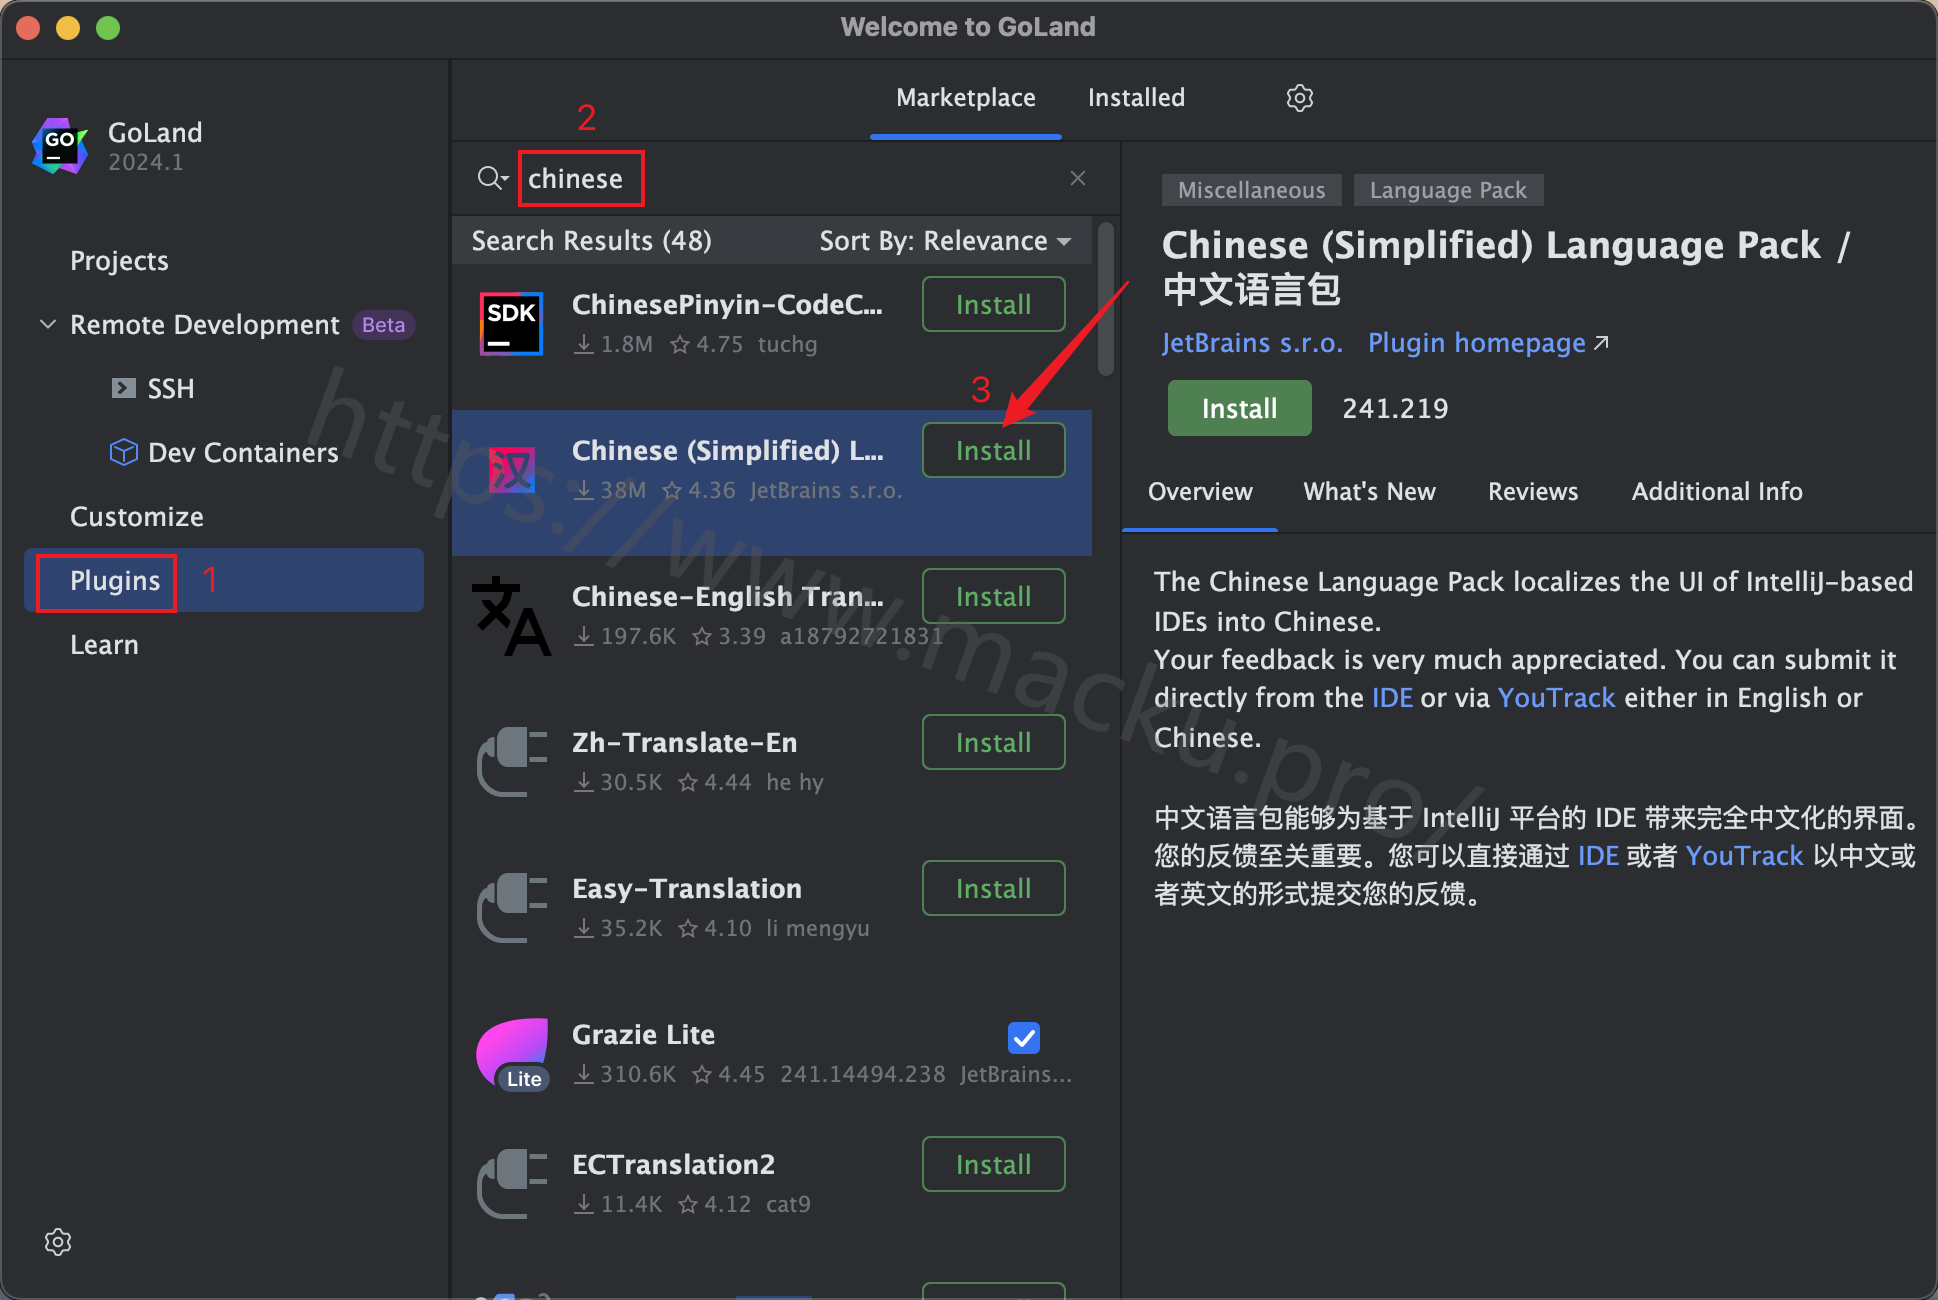
Task: Install the ChinesePinyin-CodeCompletion plugin
Action: [x=993, y=304]
